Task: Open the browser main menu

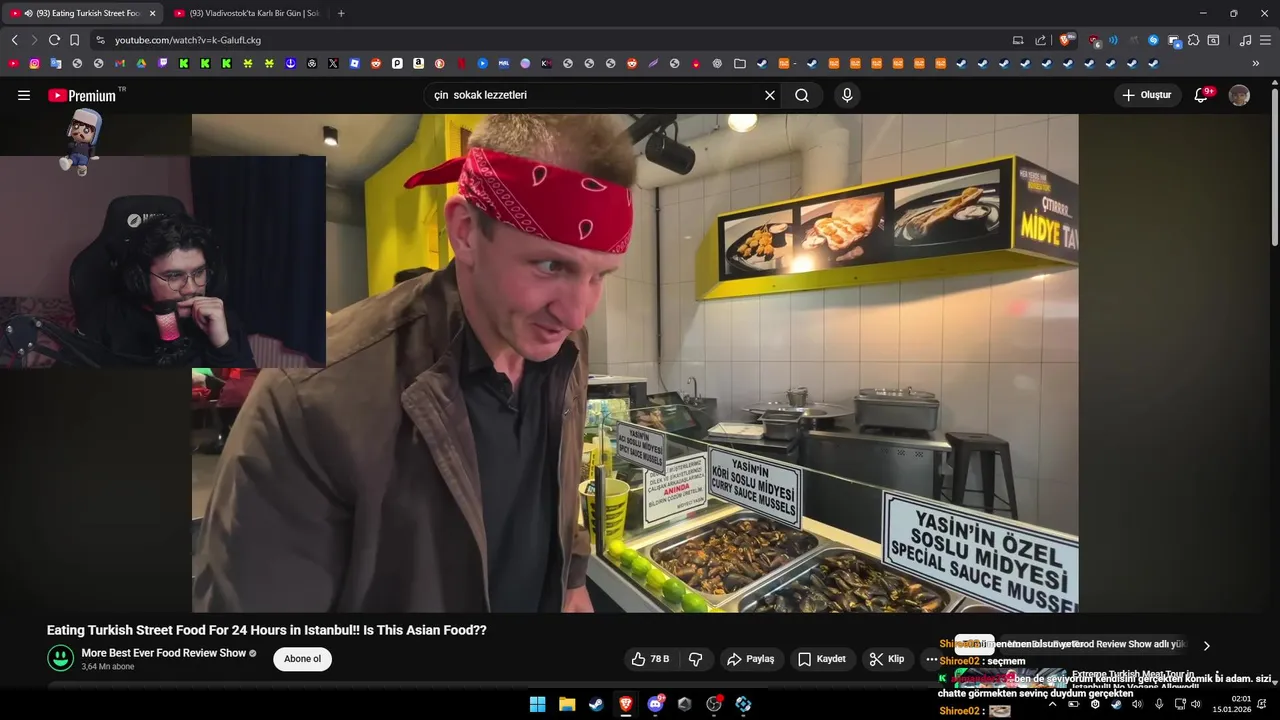Action: [1265, 40]
